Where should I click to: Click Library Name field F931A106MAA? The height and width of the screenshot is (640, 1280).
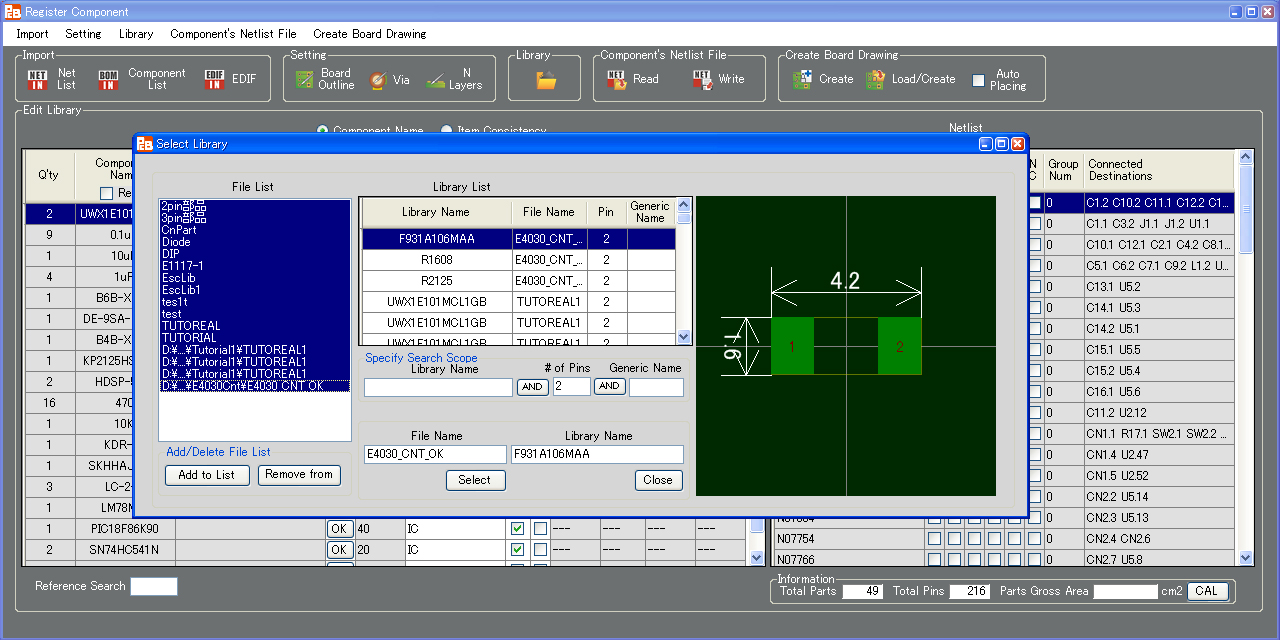tap(597, 454)
